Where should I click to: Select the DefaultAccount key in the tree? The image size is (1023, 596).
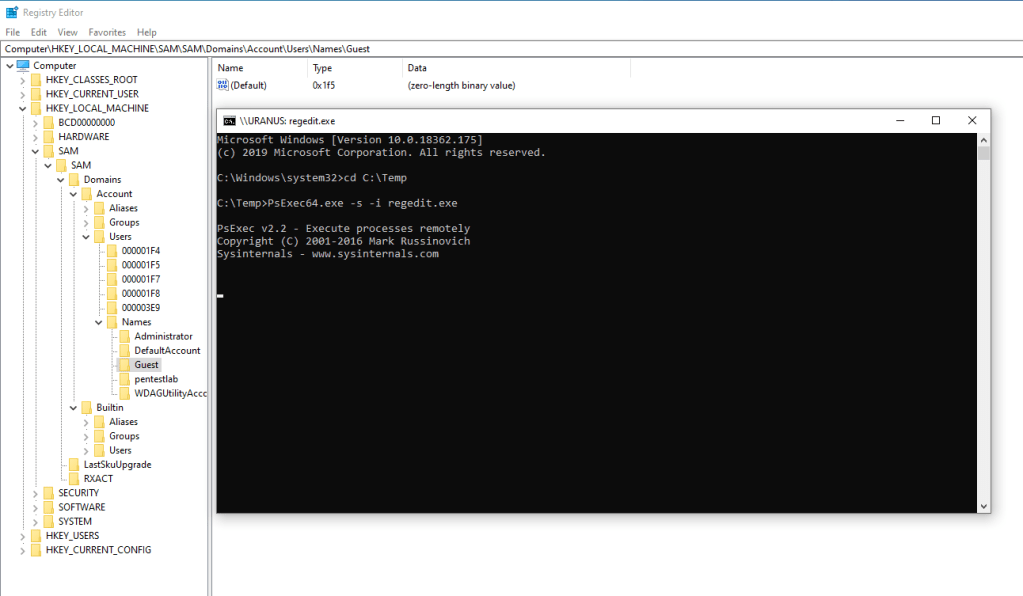click(167, 351)
